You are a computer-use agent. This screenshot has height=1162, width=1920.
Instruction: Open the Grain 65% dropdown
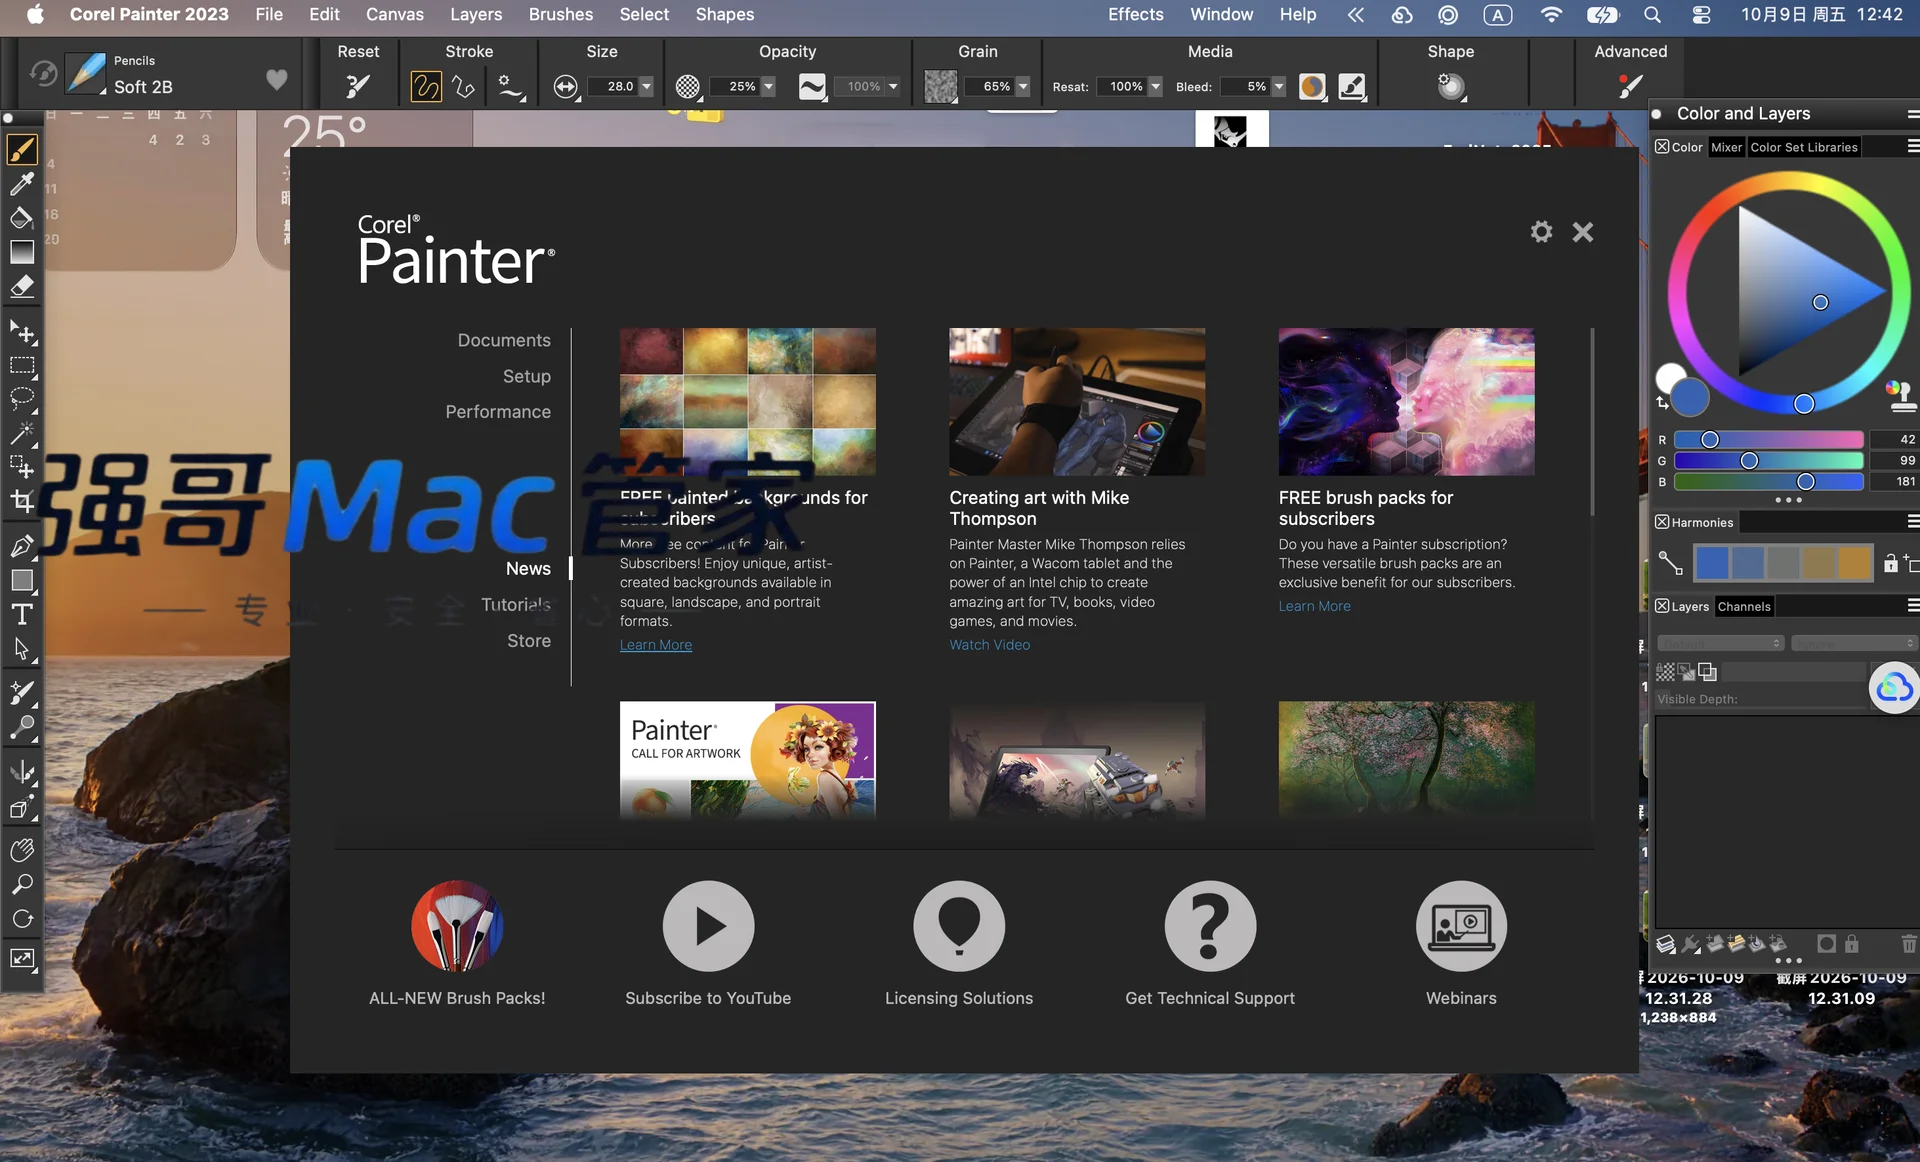[1022, 87]
